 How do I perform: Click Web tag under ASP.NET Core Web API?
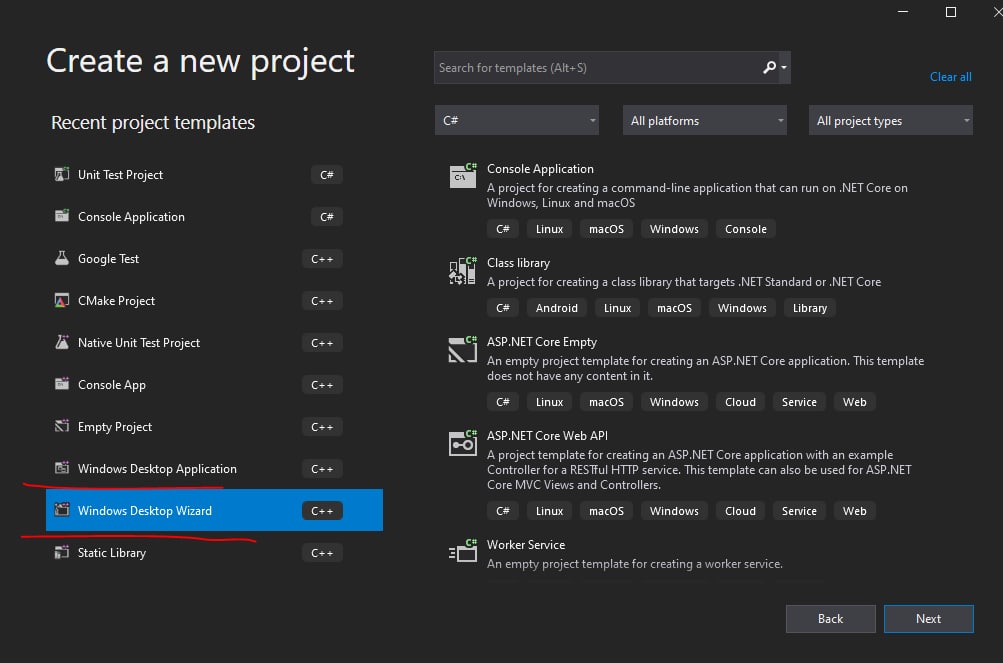click(x=855, y=511)
